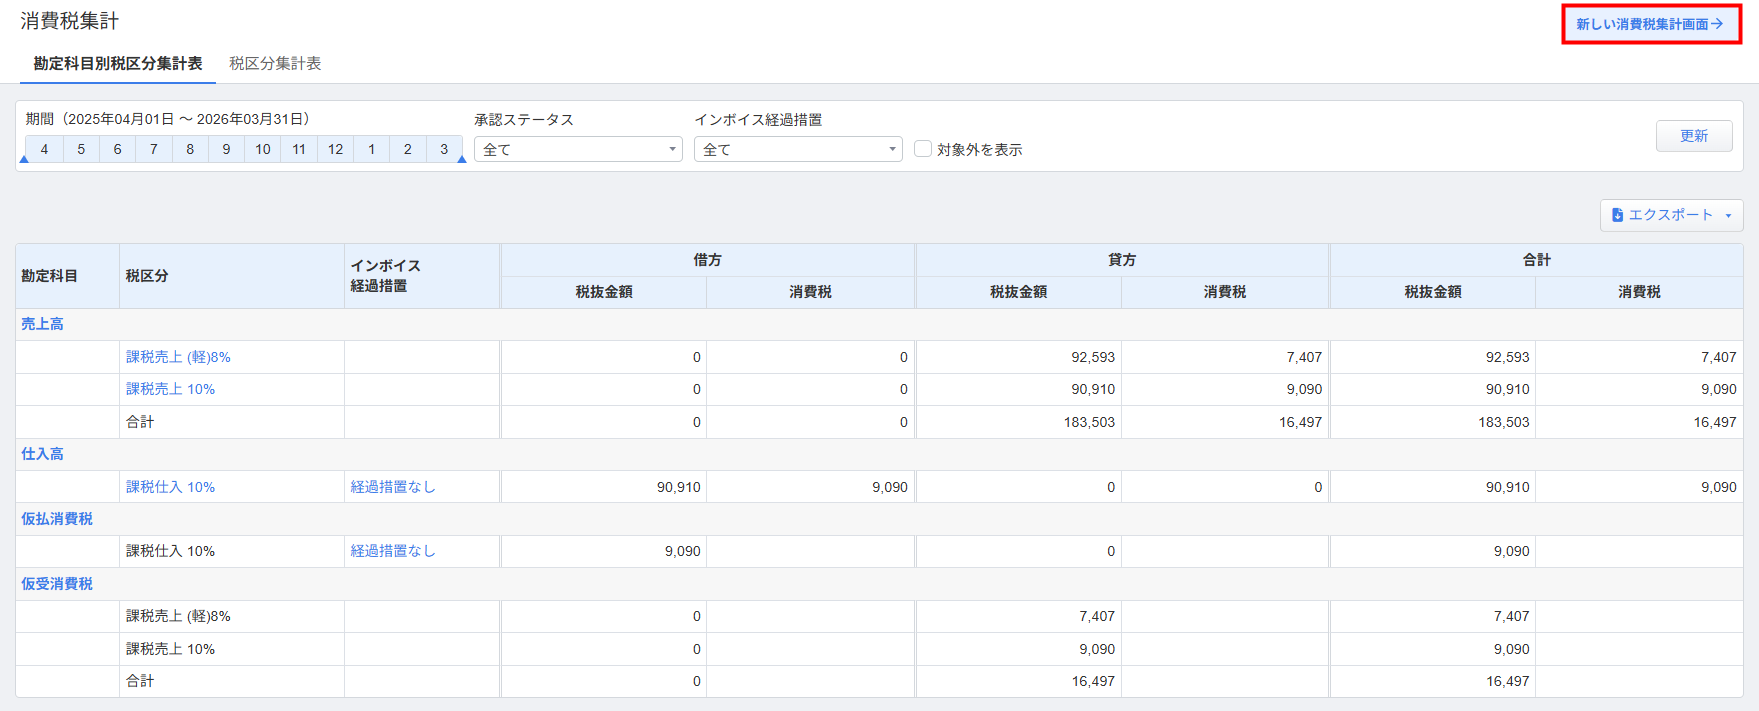The width and height of the screenshot is (1759, 711).
Task: Open 仕入高 account link
Action: [42, 454]
